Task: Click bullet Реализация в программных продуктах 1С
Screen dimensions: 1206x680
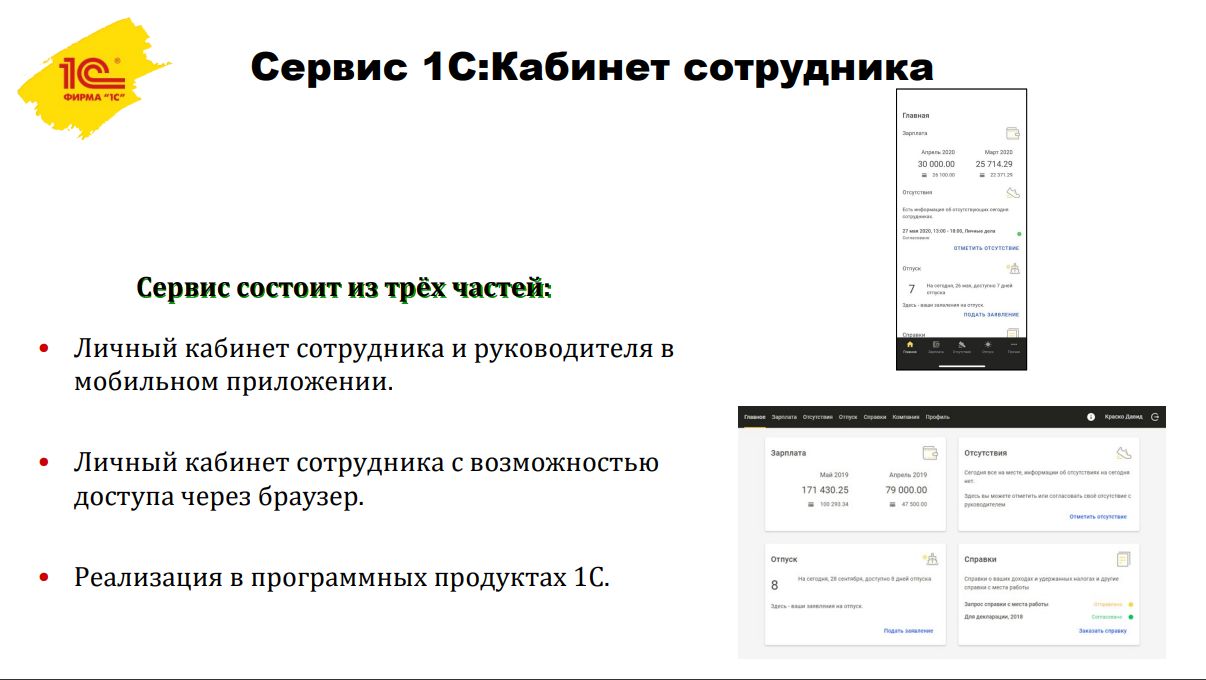Action: [341, 578]
